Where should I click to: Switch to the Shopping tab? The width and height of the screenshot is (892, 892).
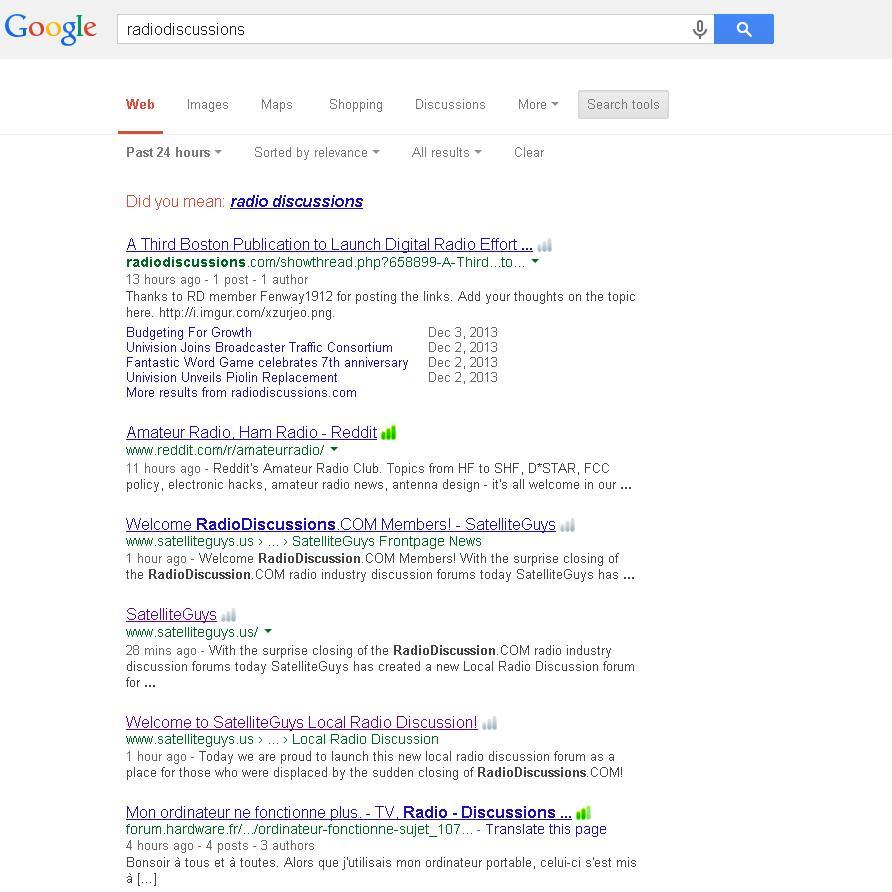coord(356,105)
